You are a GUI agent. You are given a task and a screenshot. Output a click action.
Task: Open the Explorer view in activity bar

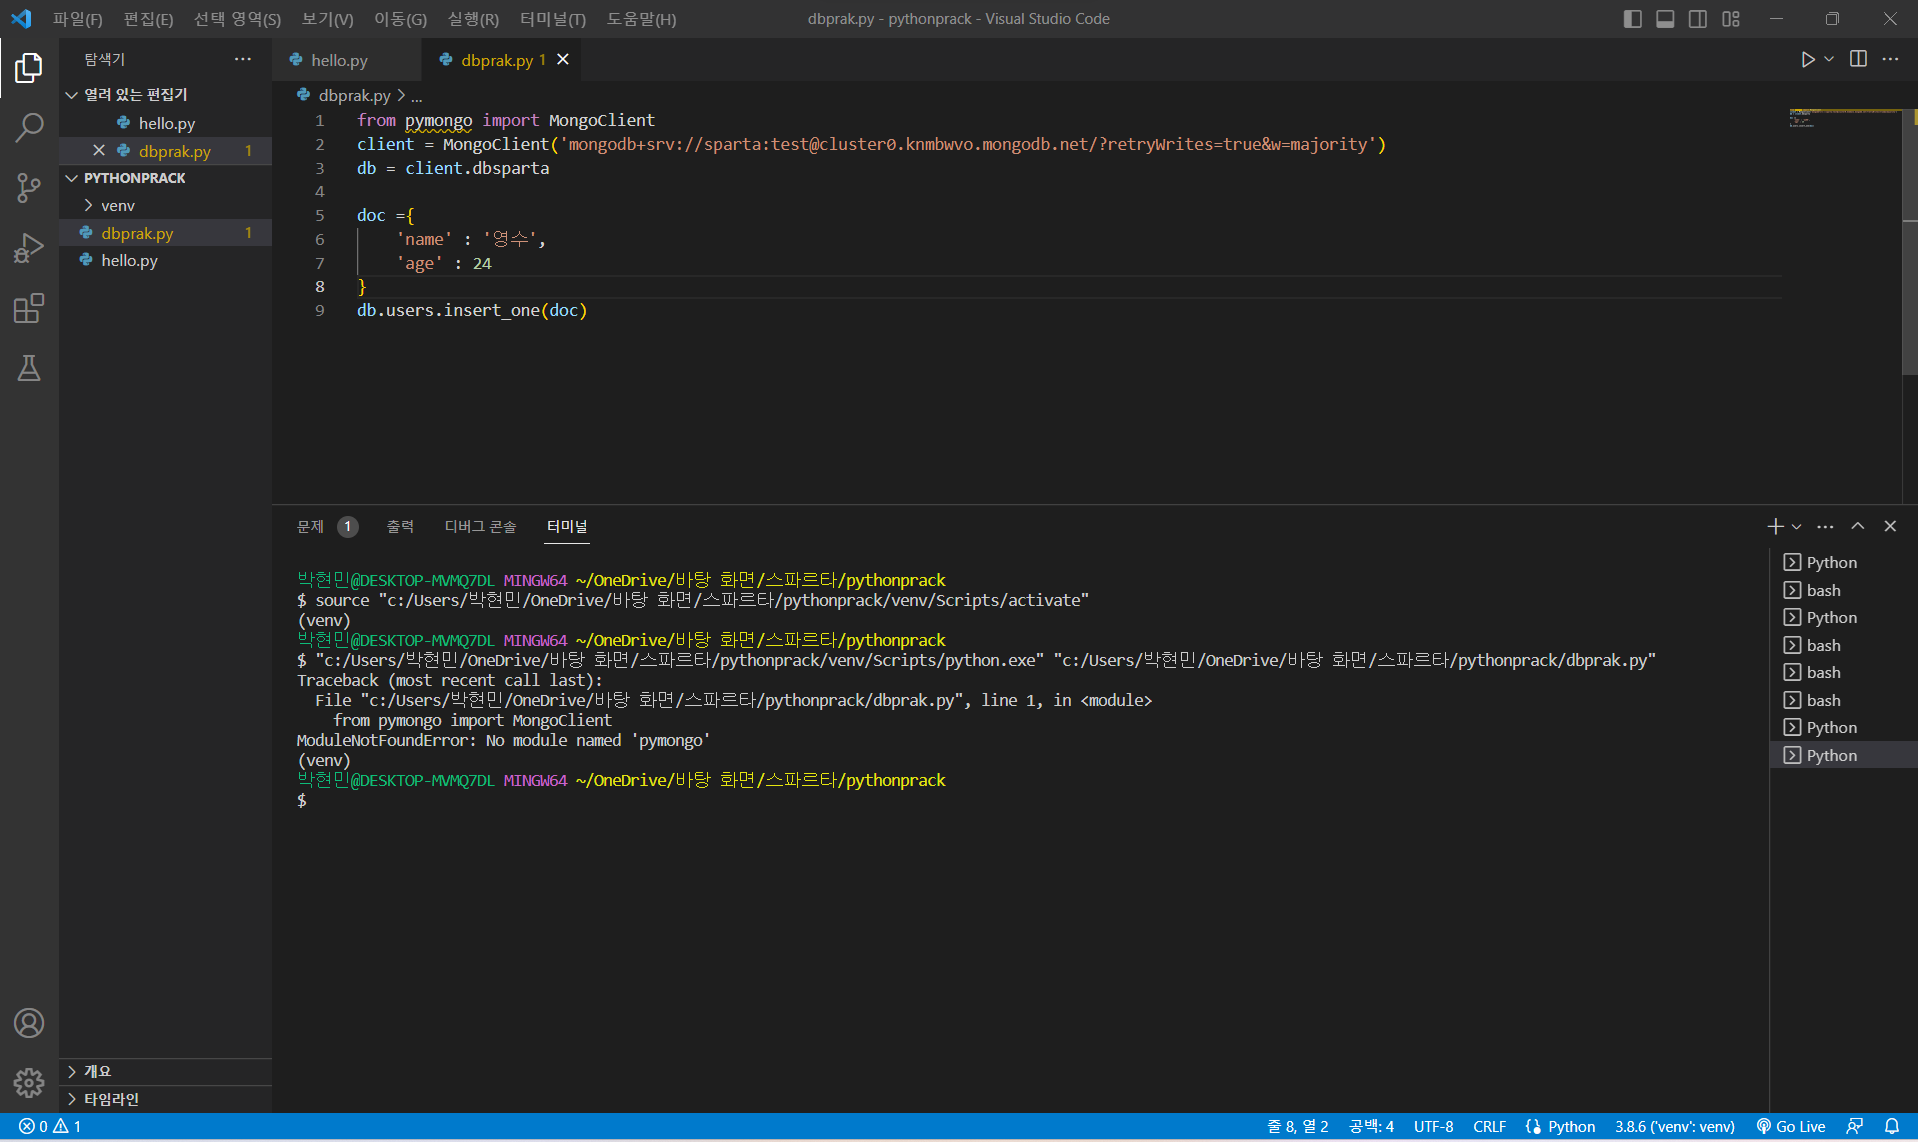pos(29,68)
